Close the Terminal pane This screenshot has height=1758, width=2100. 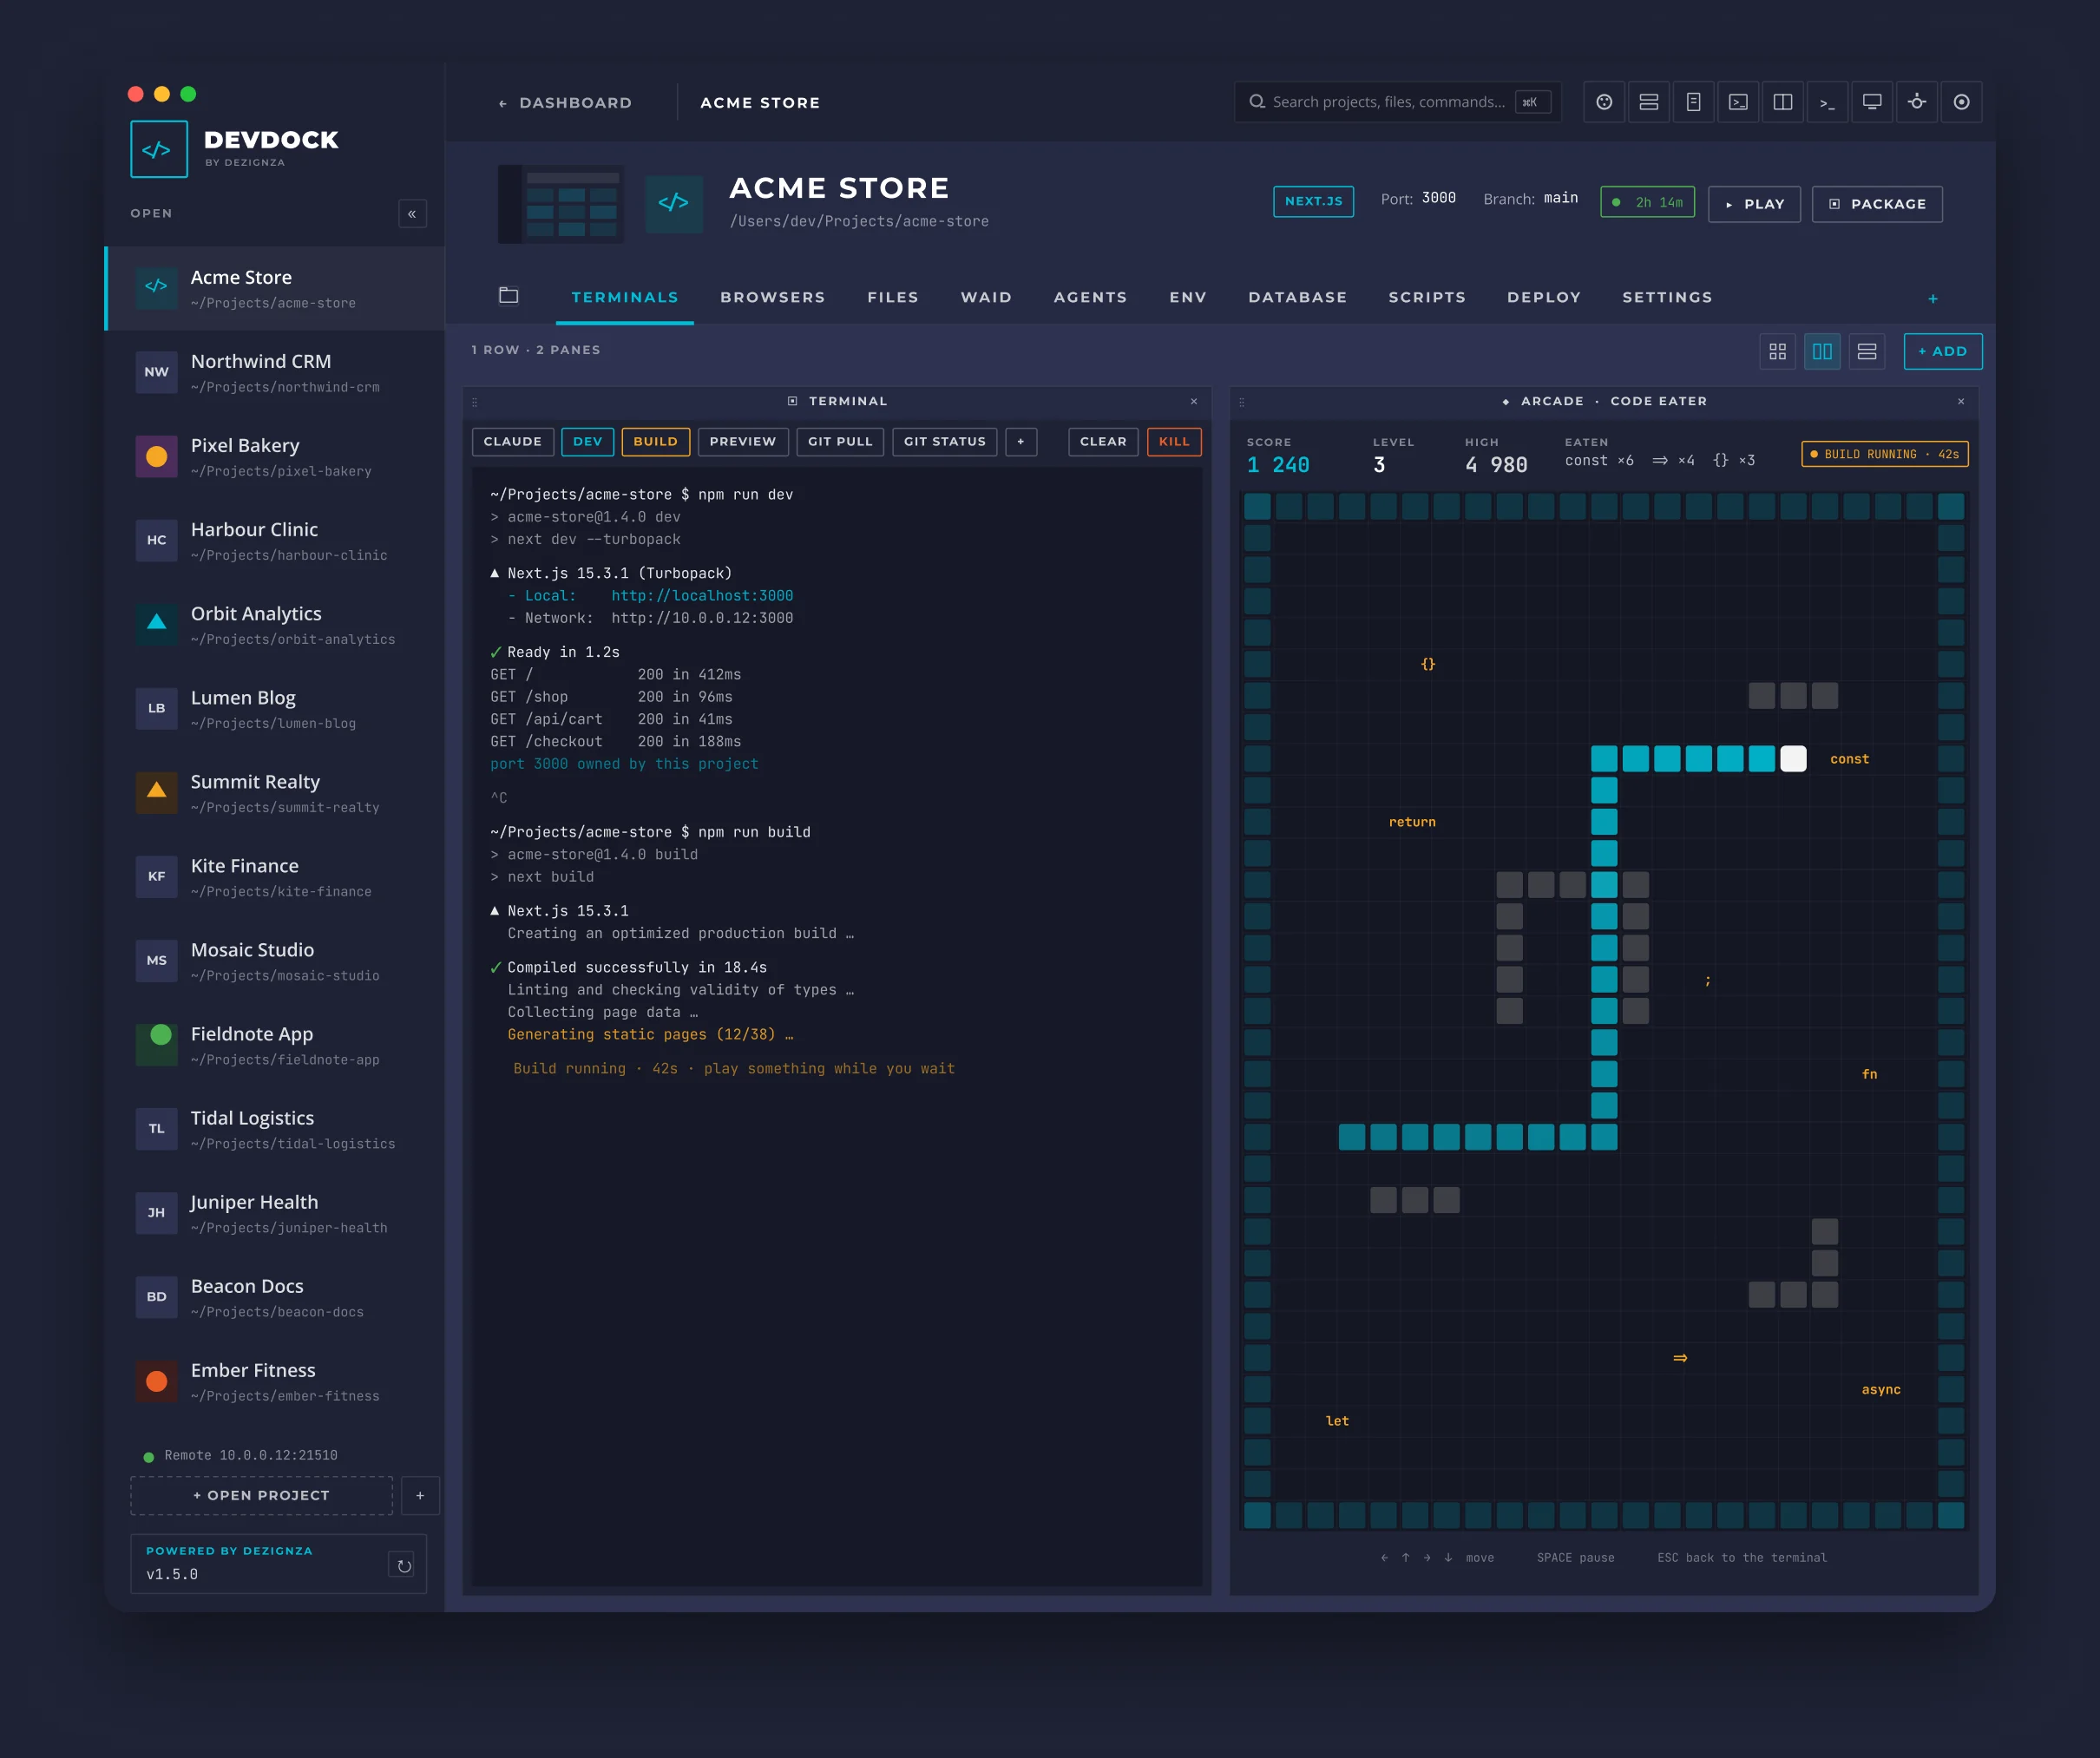click(x=1194, y=401)
